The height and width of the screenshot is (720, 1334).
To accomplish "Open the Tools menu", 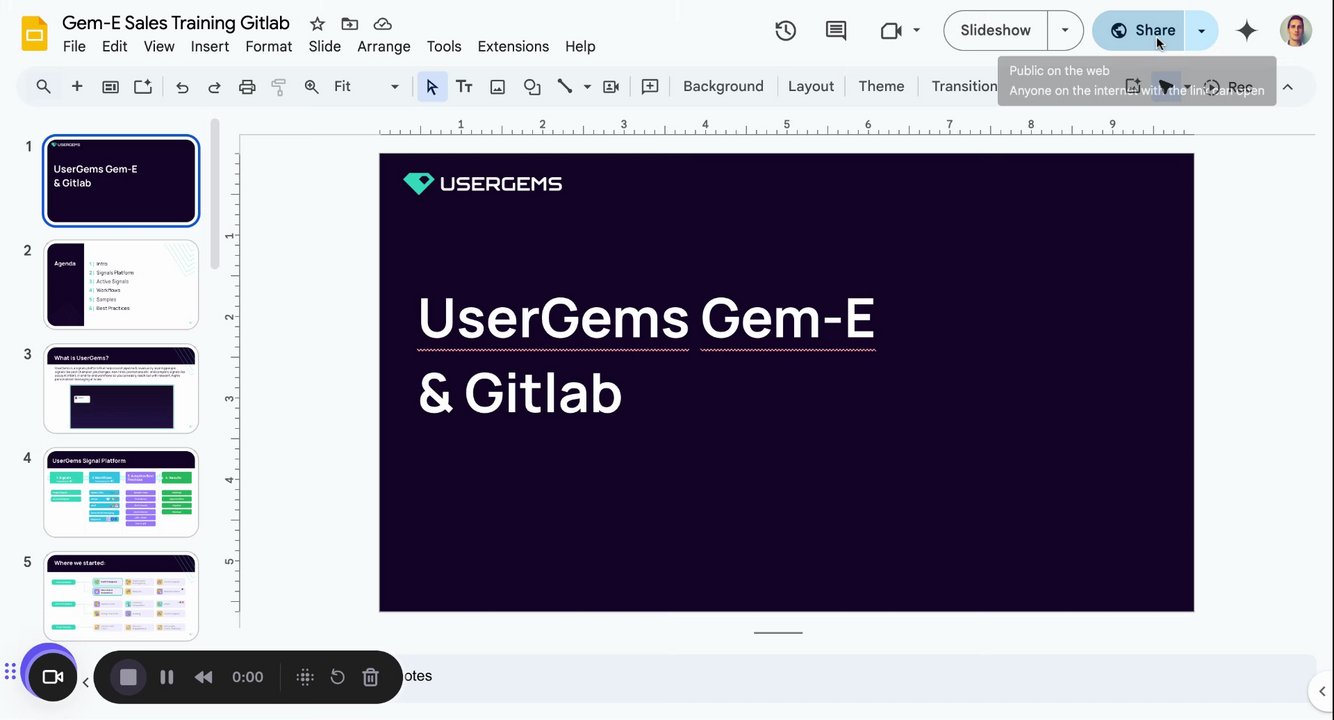I will [444, 47].
